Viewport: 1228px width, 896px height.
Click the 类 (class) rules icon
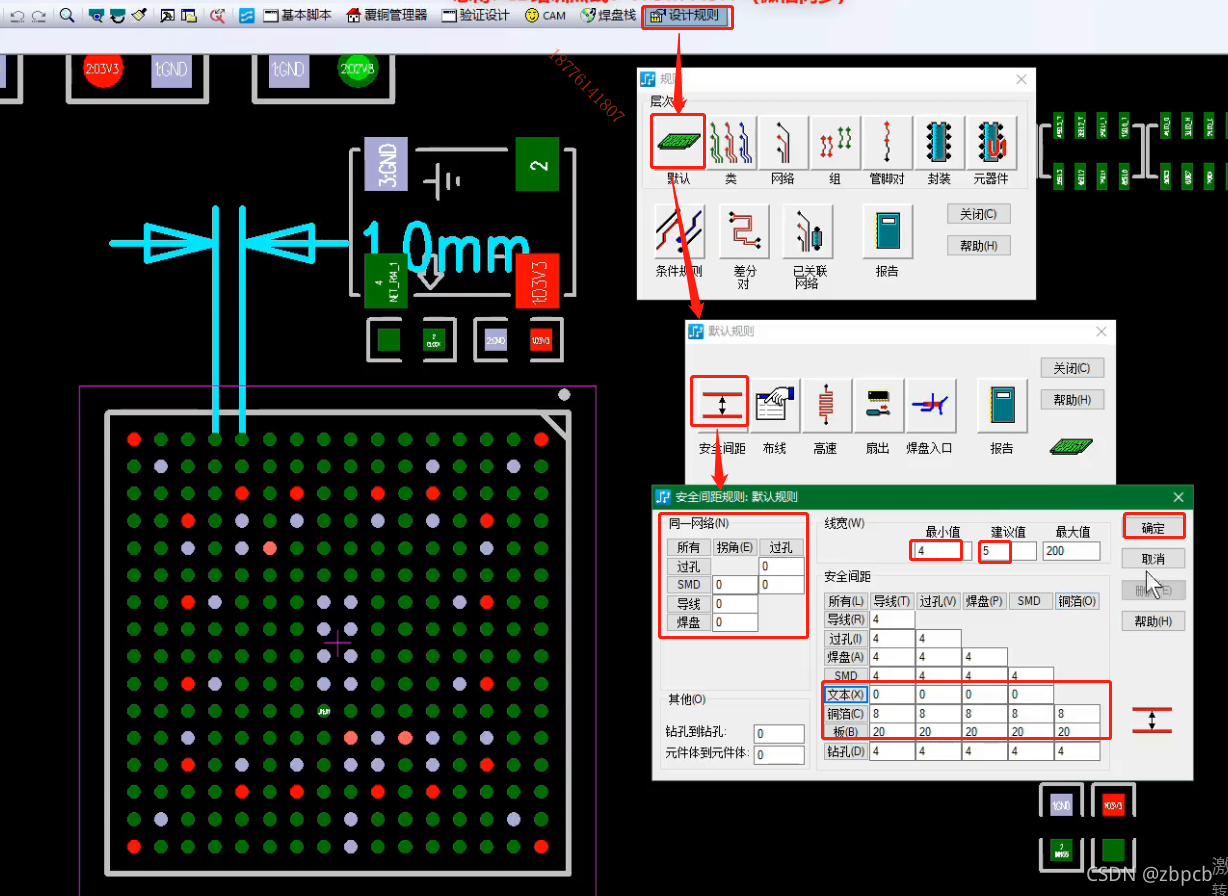731,144
